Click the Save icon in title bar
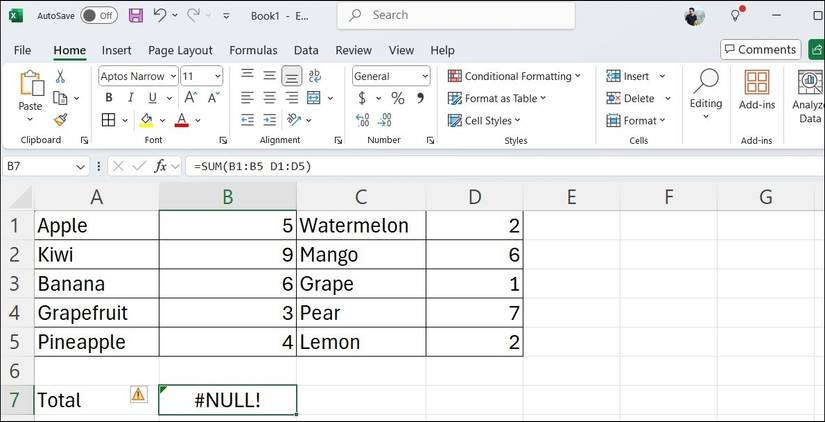The height and width of the screenshot is (422, 825). (135, 16)
